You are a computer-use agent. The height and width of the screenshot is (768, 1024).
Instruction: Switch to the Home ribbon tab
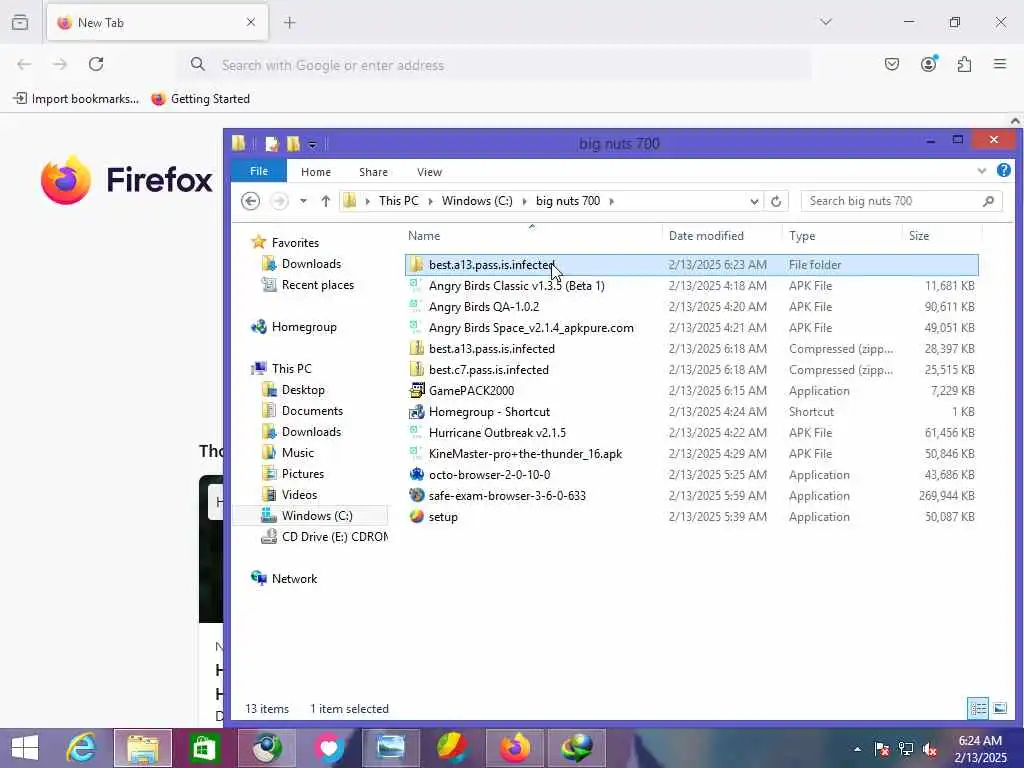(316, 172)
